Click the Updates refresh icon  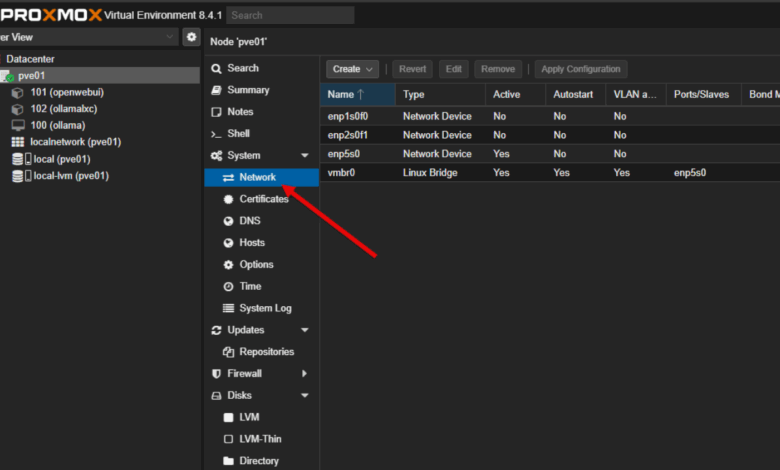point(216,330)
